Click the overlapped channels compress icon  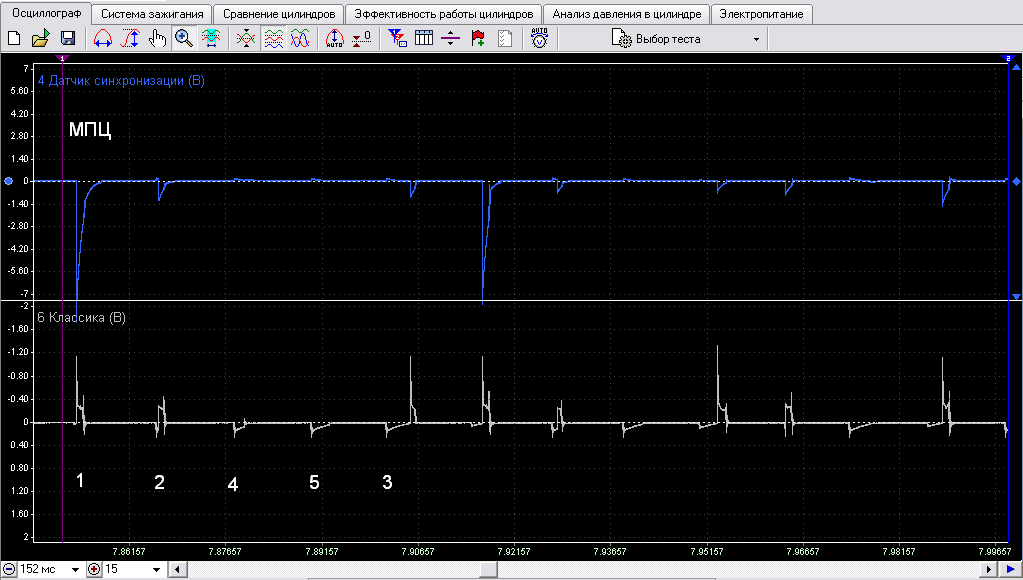coord(246,38)
